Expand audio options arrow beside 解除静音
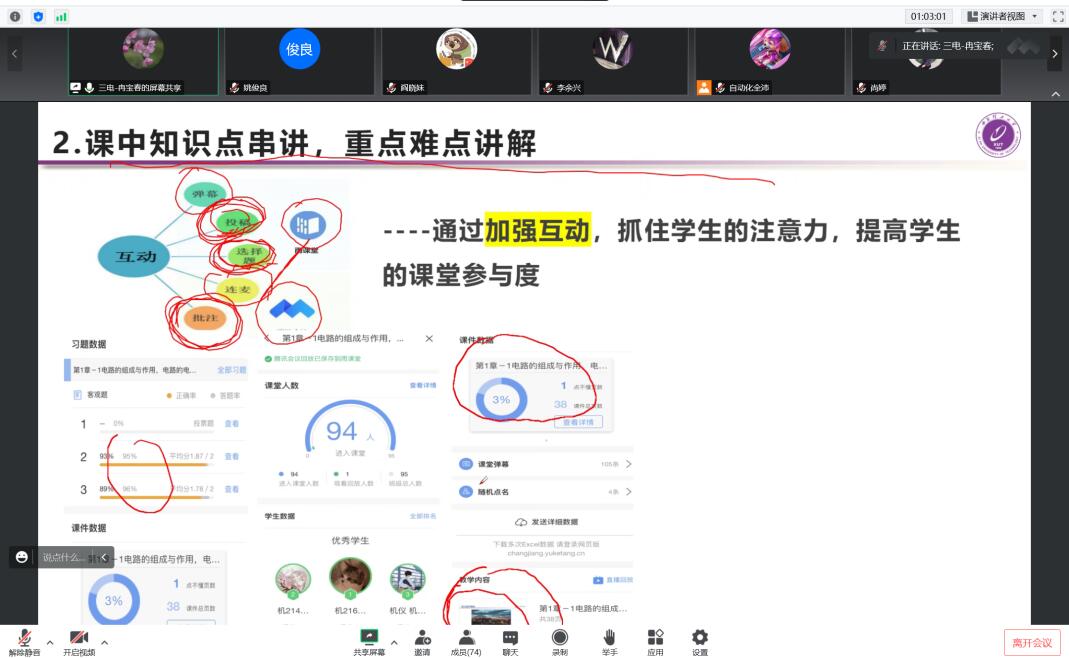This screenshot has width=1069, height=658. tap(50, 642)
